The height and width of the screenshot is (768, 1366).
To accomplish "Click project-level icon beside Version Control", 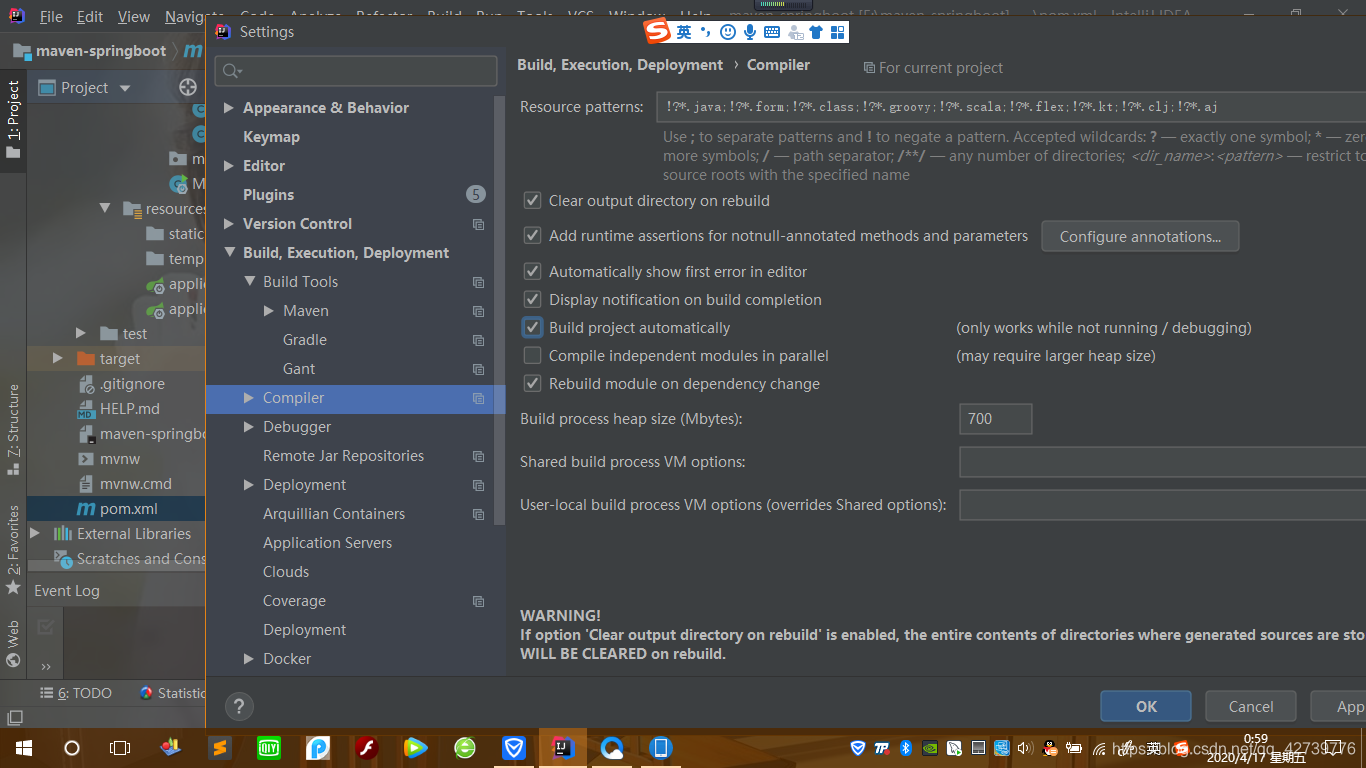I will [479, 224].
